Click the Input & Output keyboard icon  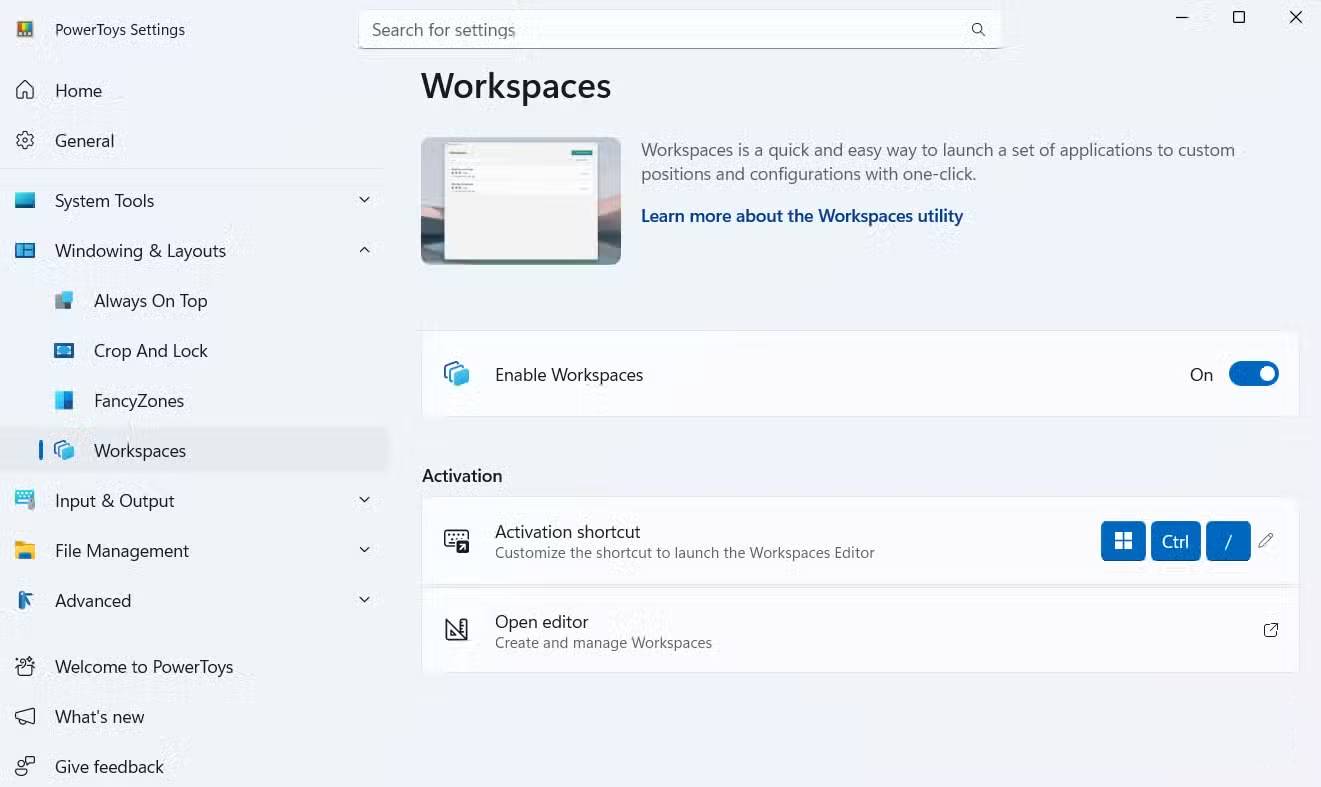coord(25,500)
